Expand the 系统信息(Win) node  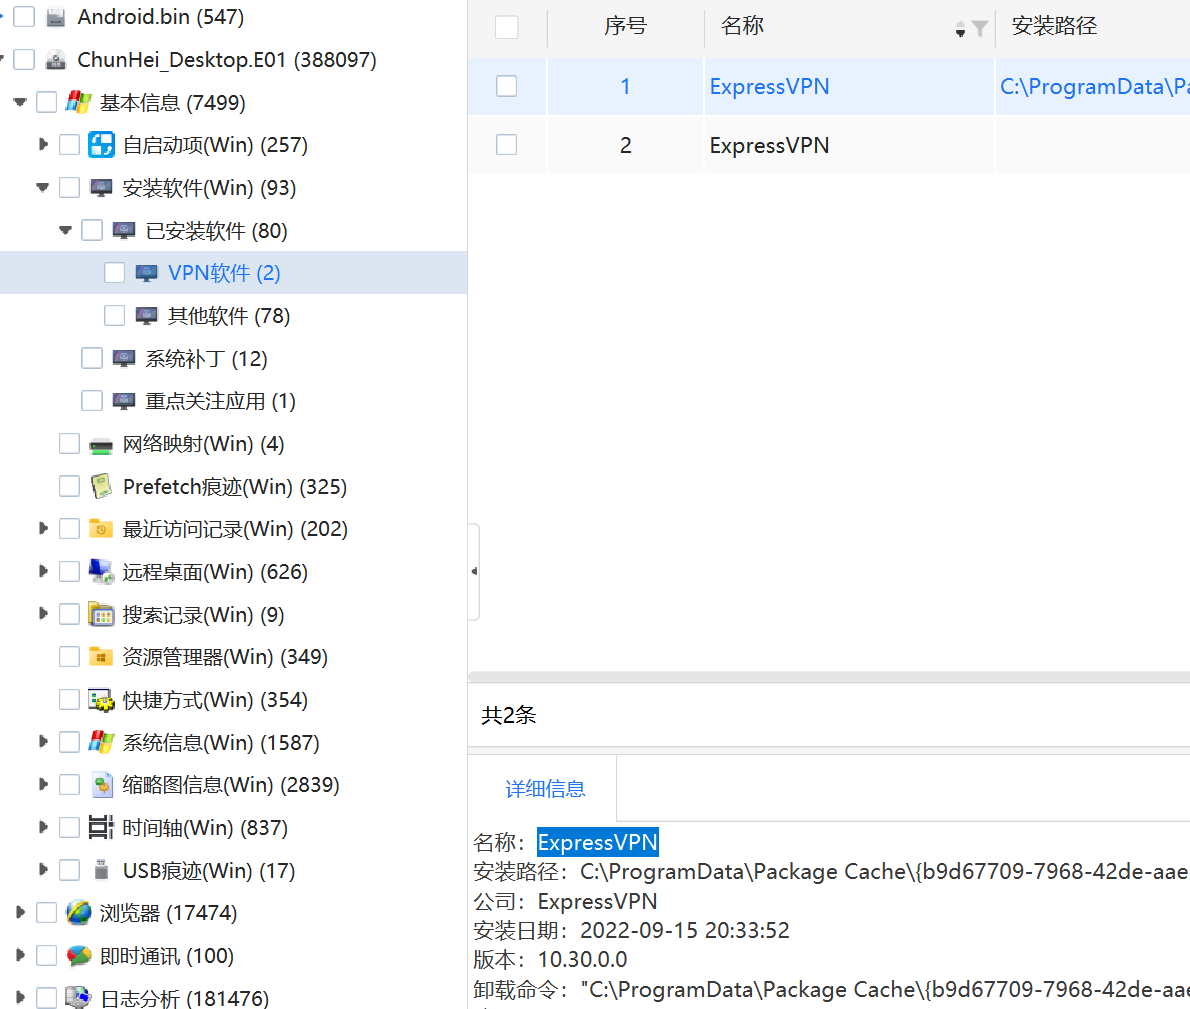click(43, 741)
